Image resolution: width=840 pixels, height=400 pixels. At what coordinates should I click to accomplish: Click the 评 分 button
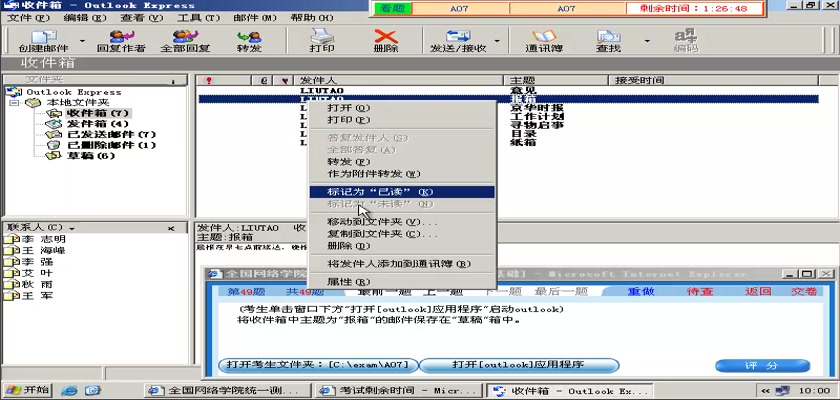pos(762,366)
